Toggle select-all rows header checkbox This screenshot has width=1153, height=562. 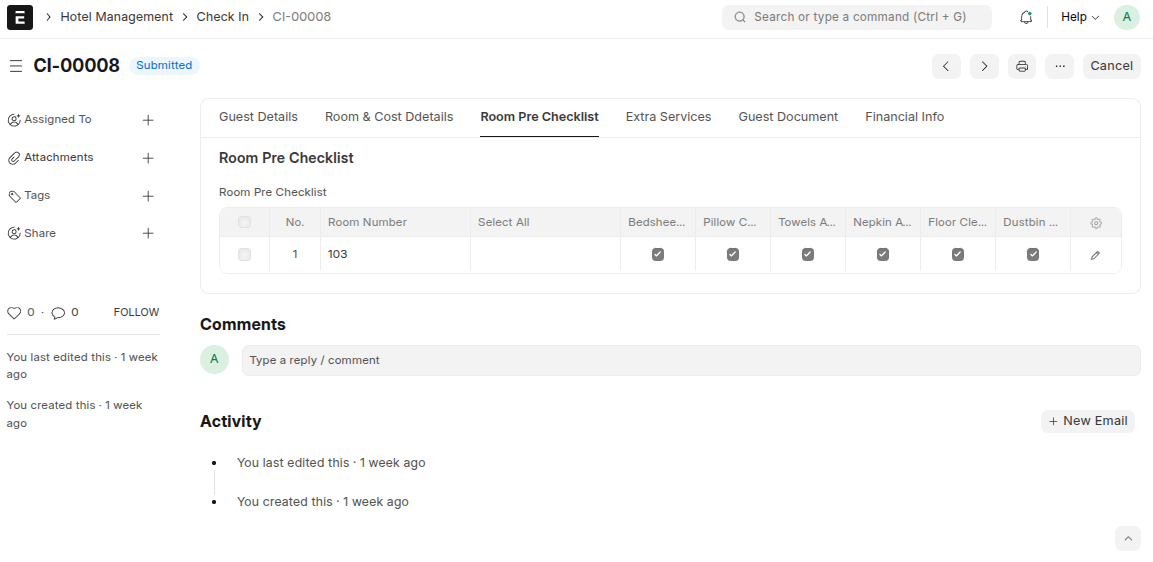(244, 222)
